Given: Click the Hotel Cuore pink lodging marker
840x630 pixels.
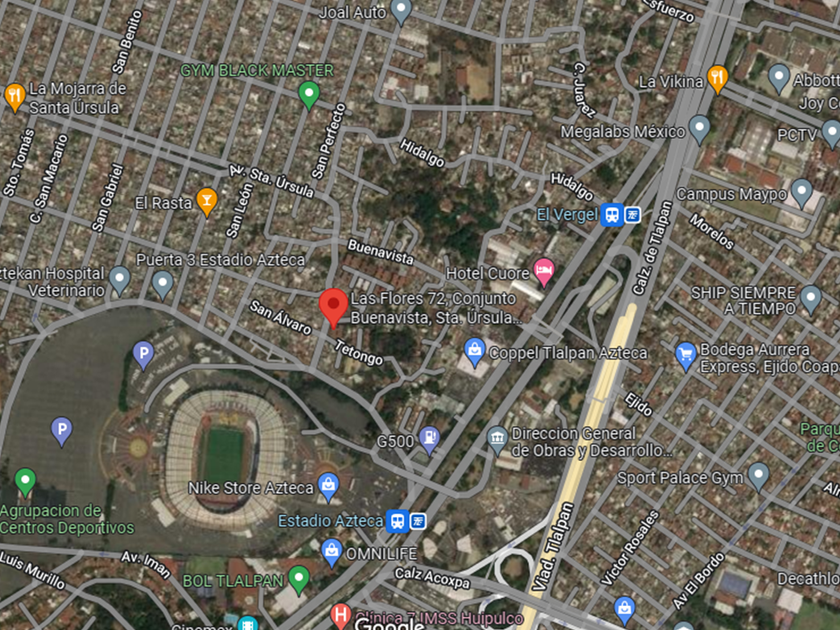Looking at the screenshot, I should [544, 272].
